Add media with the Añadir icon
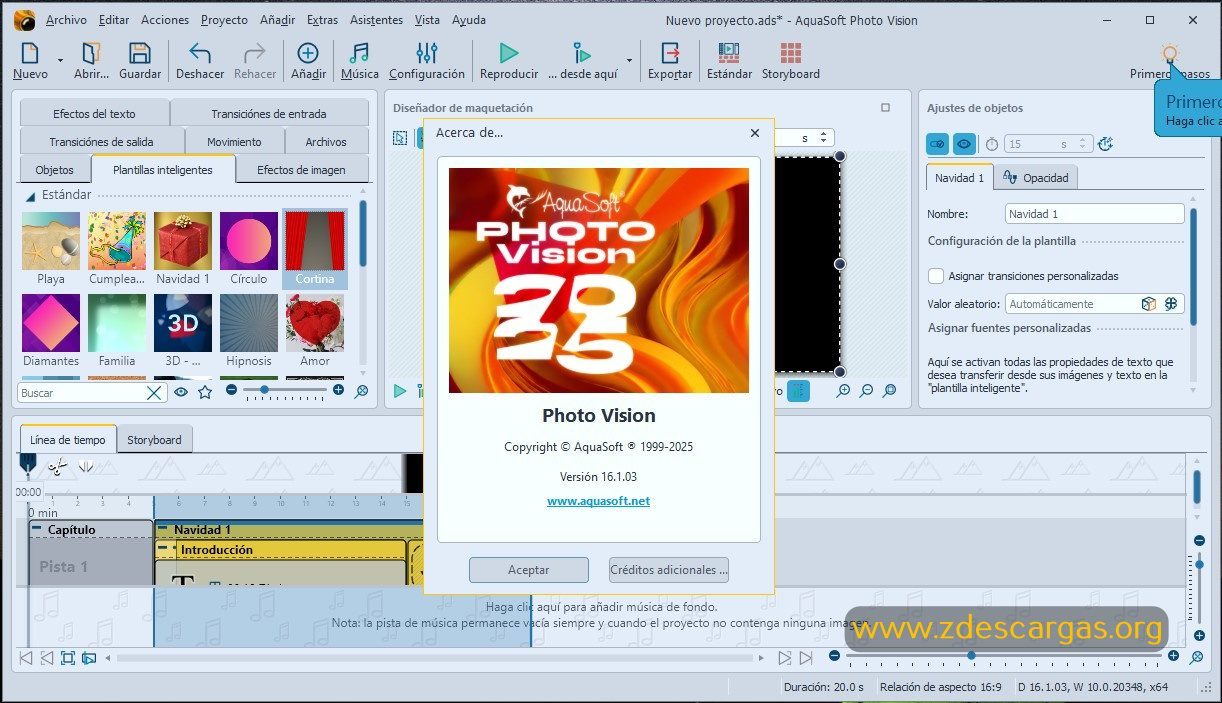Screen dimensions: 1222x703 (308, 53)
